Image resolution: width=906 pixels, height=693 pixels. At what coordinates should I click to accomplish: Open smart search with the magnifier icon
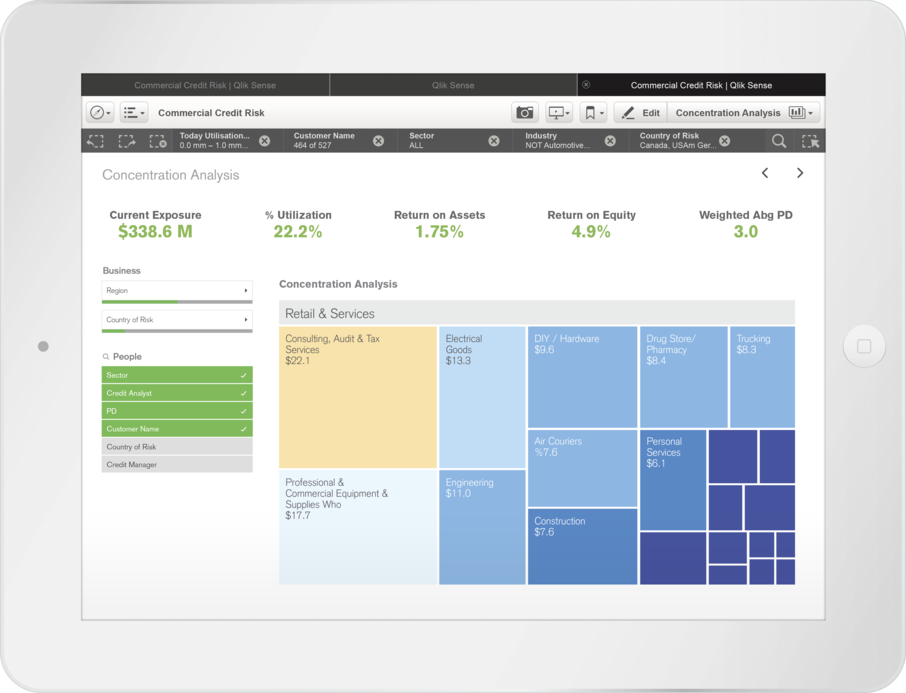[x=779, y=141]
